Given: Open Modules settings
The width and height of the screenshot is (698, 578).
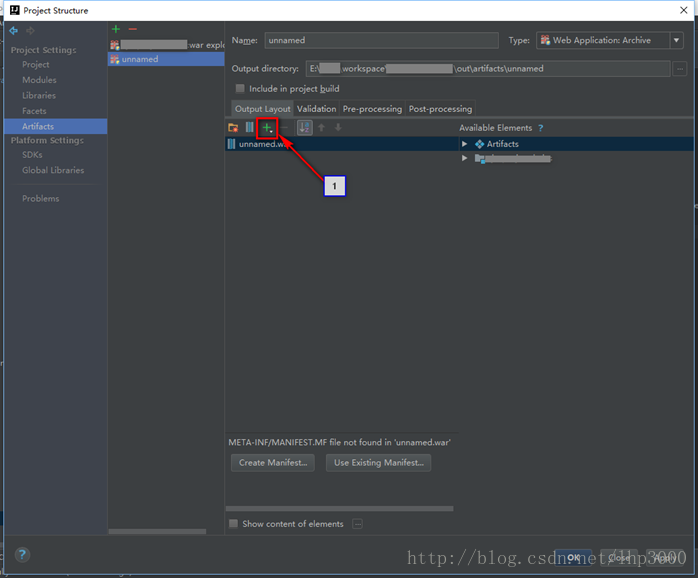Looking at the screenshot, I should coord(39,80).
